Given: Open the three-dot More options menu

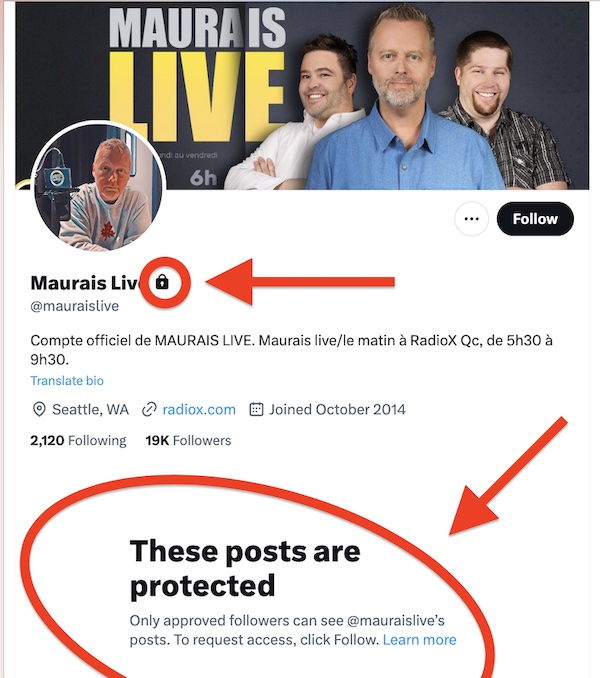Looking at the screenshot, I should (x=472, y=219).
